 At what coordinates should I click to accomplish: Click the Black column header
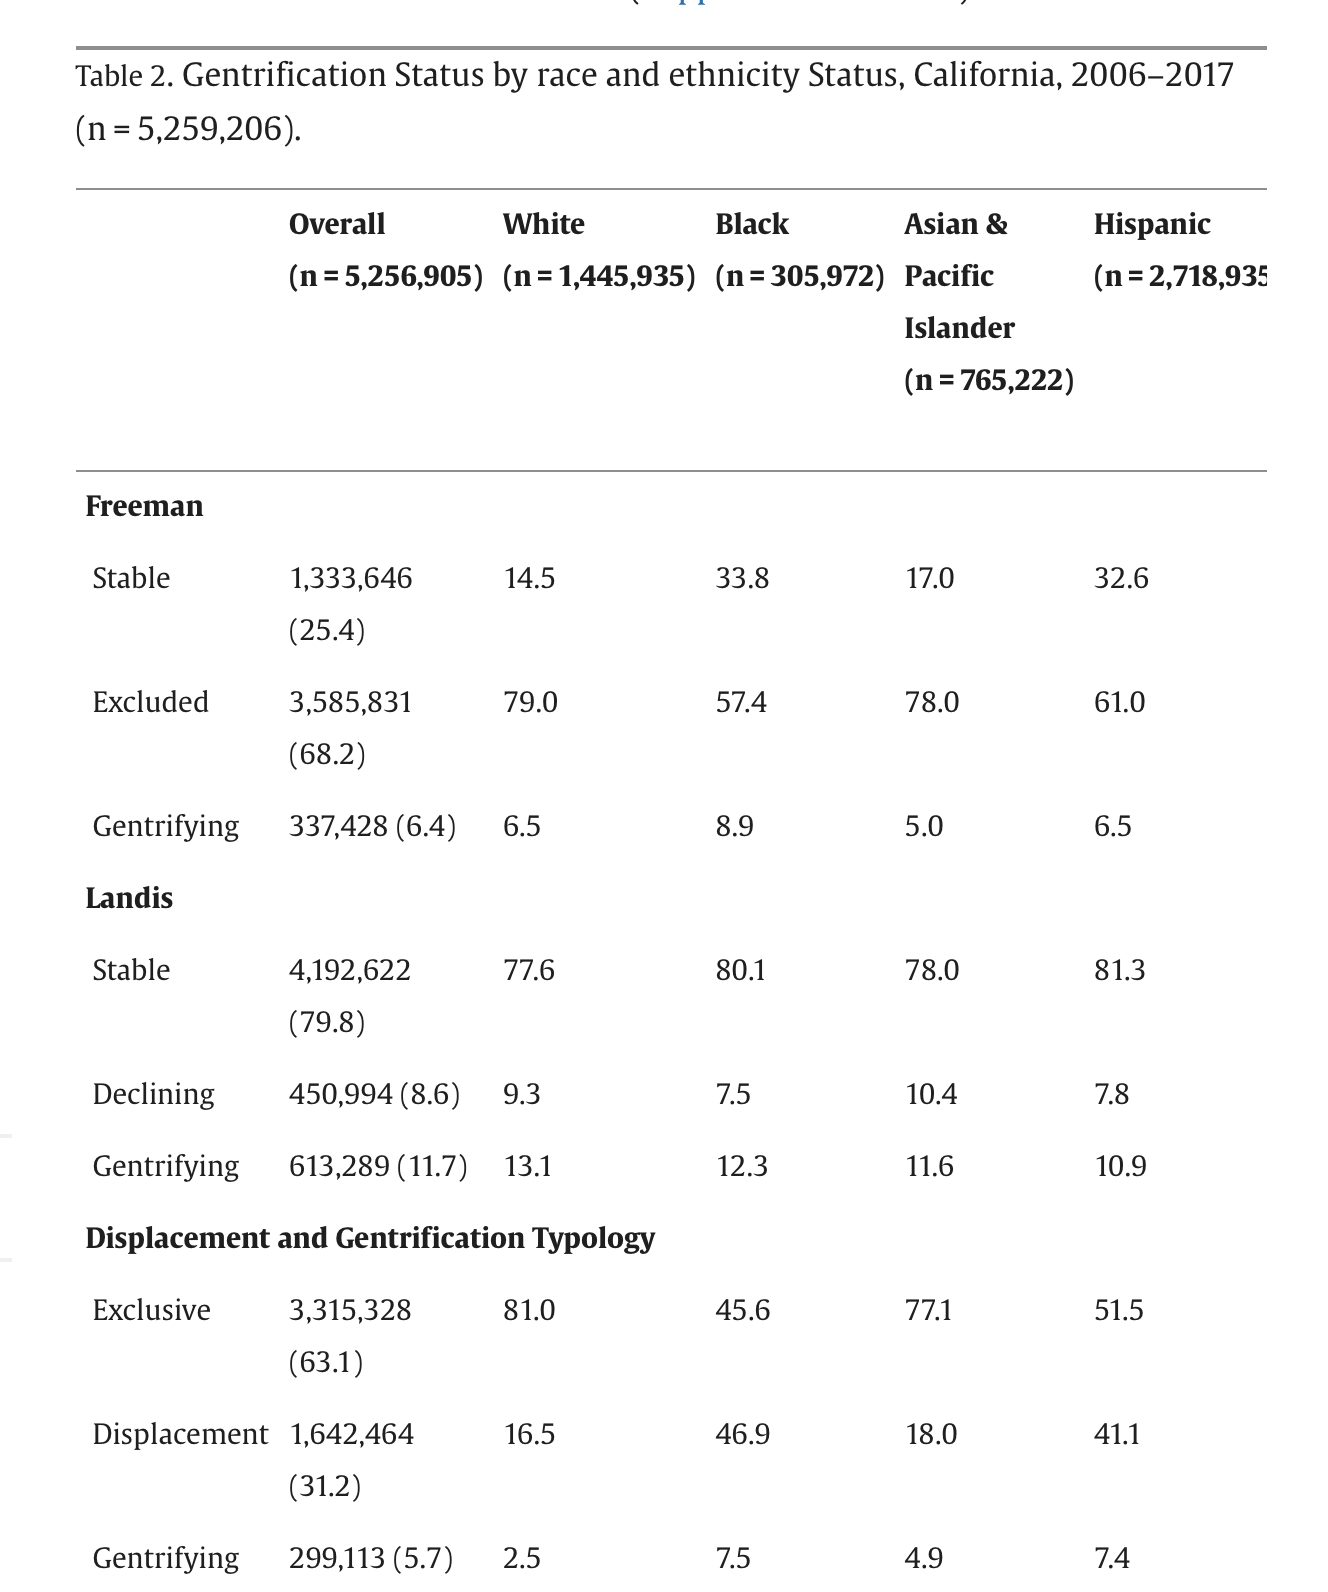752,224
